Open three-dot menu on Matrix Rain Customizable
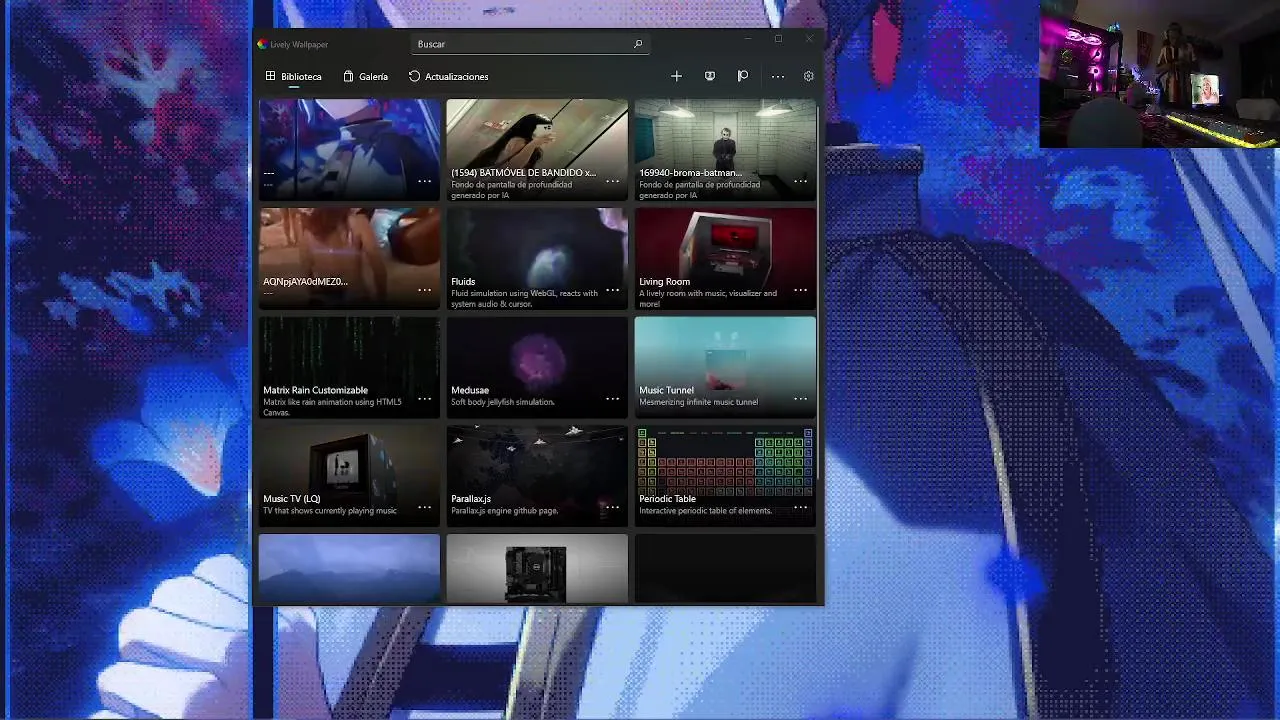 tap(425, 399)
